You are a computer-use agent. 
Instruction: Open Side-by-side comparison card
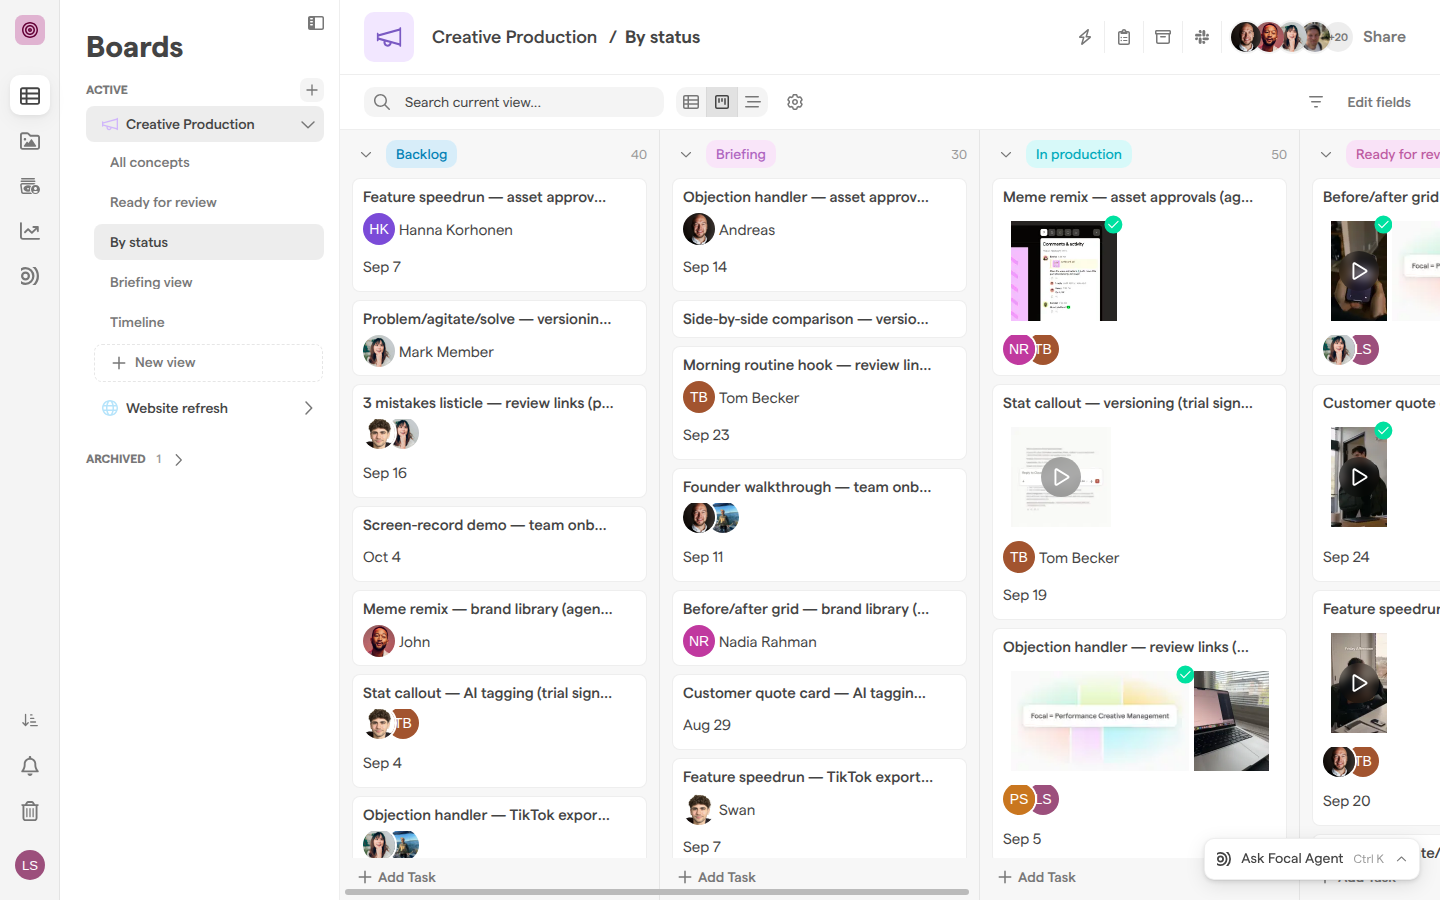pyautogui.click(x=819, y=319)
